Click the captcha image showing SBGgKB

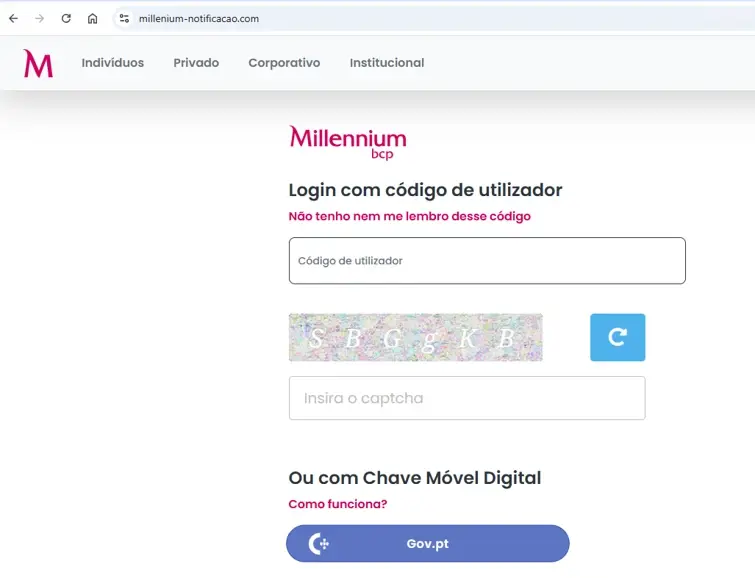tap(416, 337)
